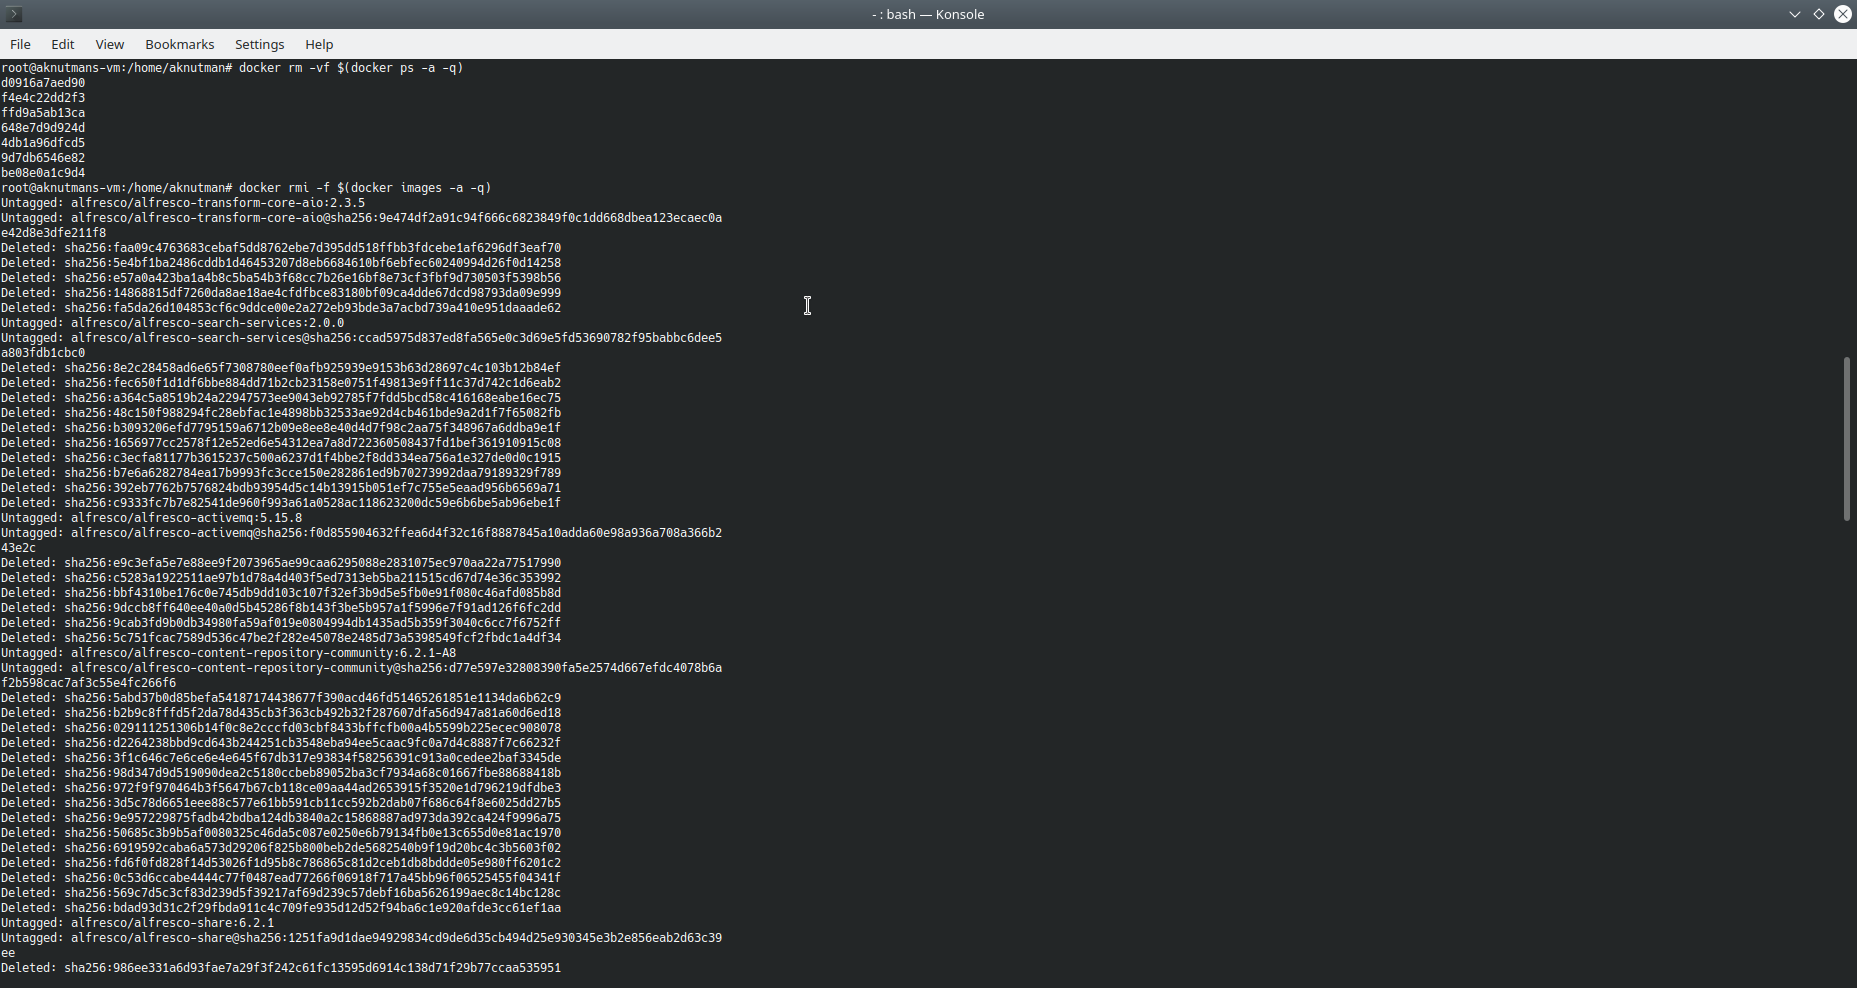Click the scrollbar thumb on the right edge

[x=1846, y=440]
